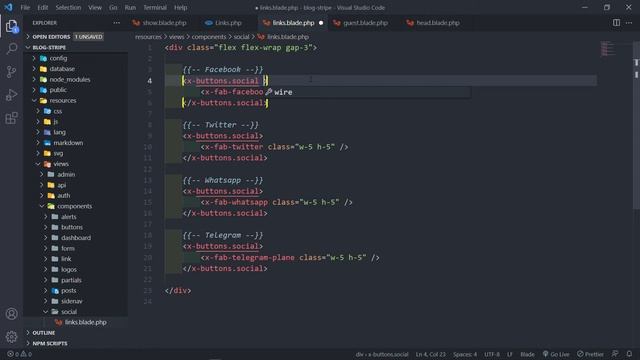The image size is (640, 360).
Task: Collapse the components folder
Action: [75, 206]
